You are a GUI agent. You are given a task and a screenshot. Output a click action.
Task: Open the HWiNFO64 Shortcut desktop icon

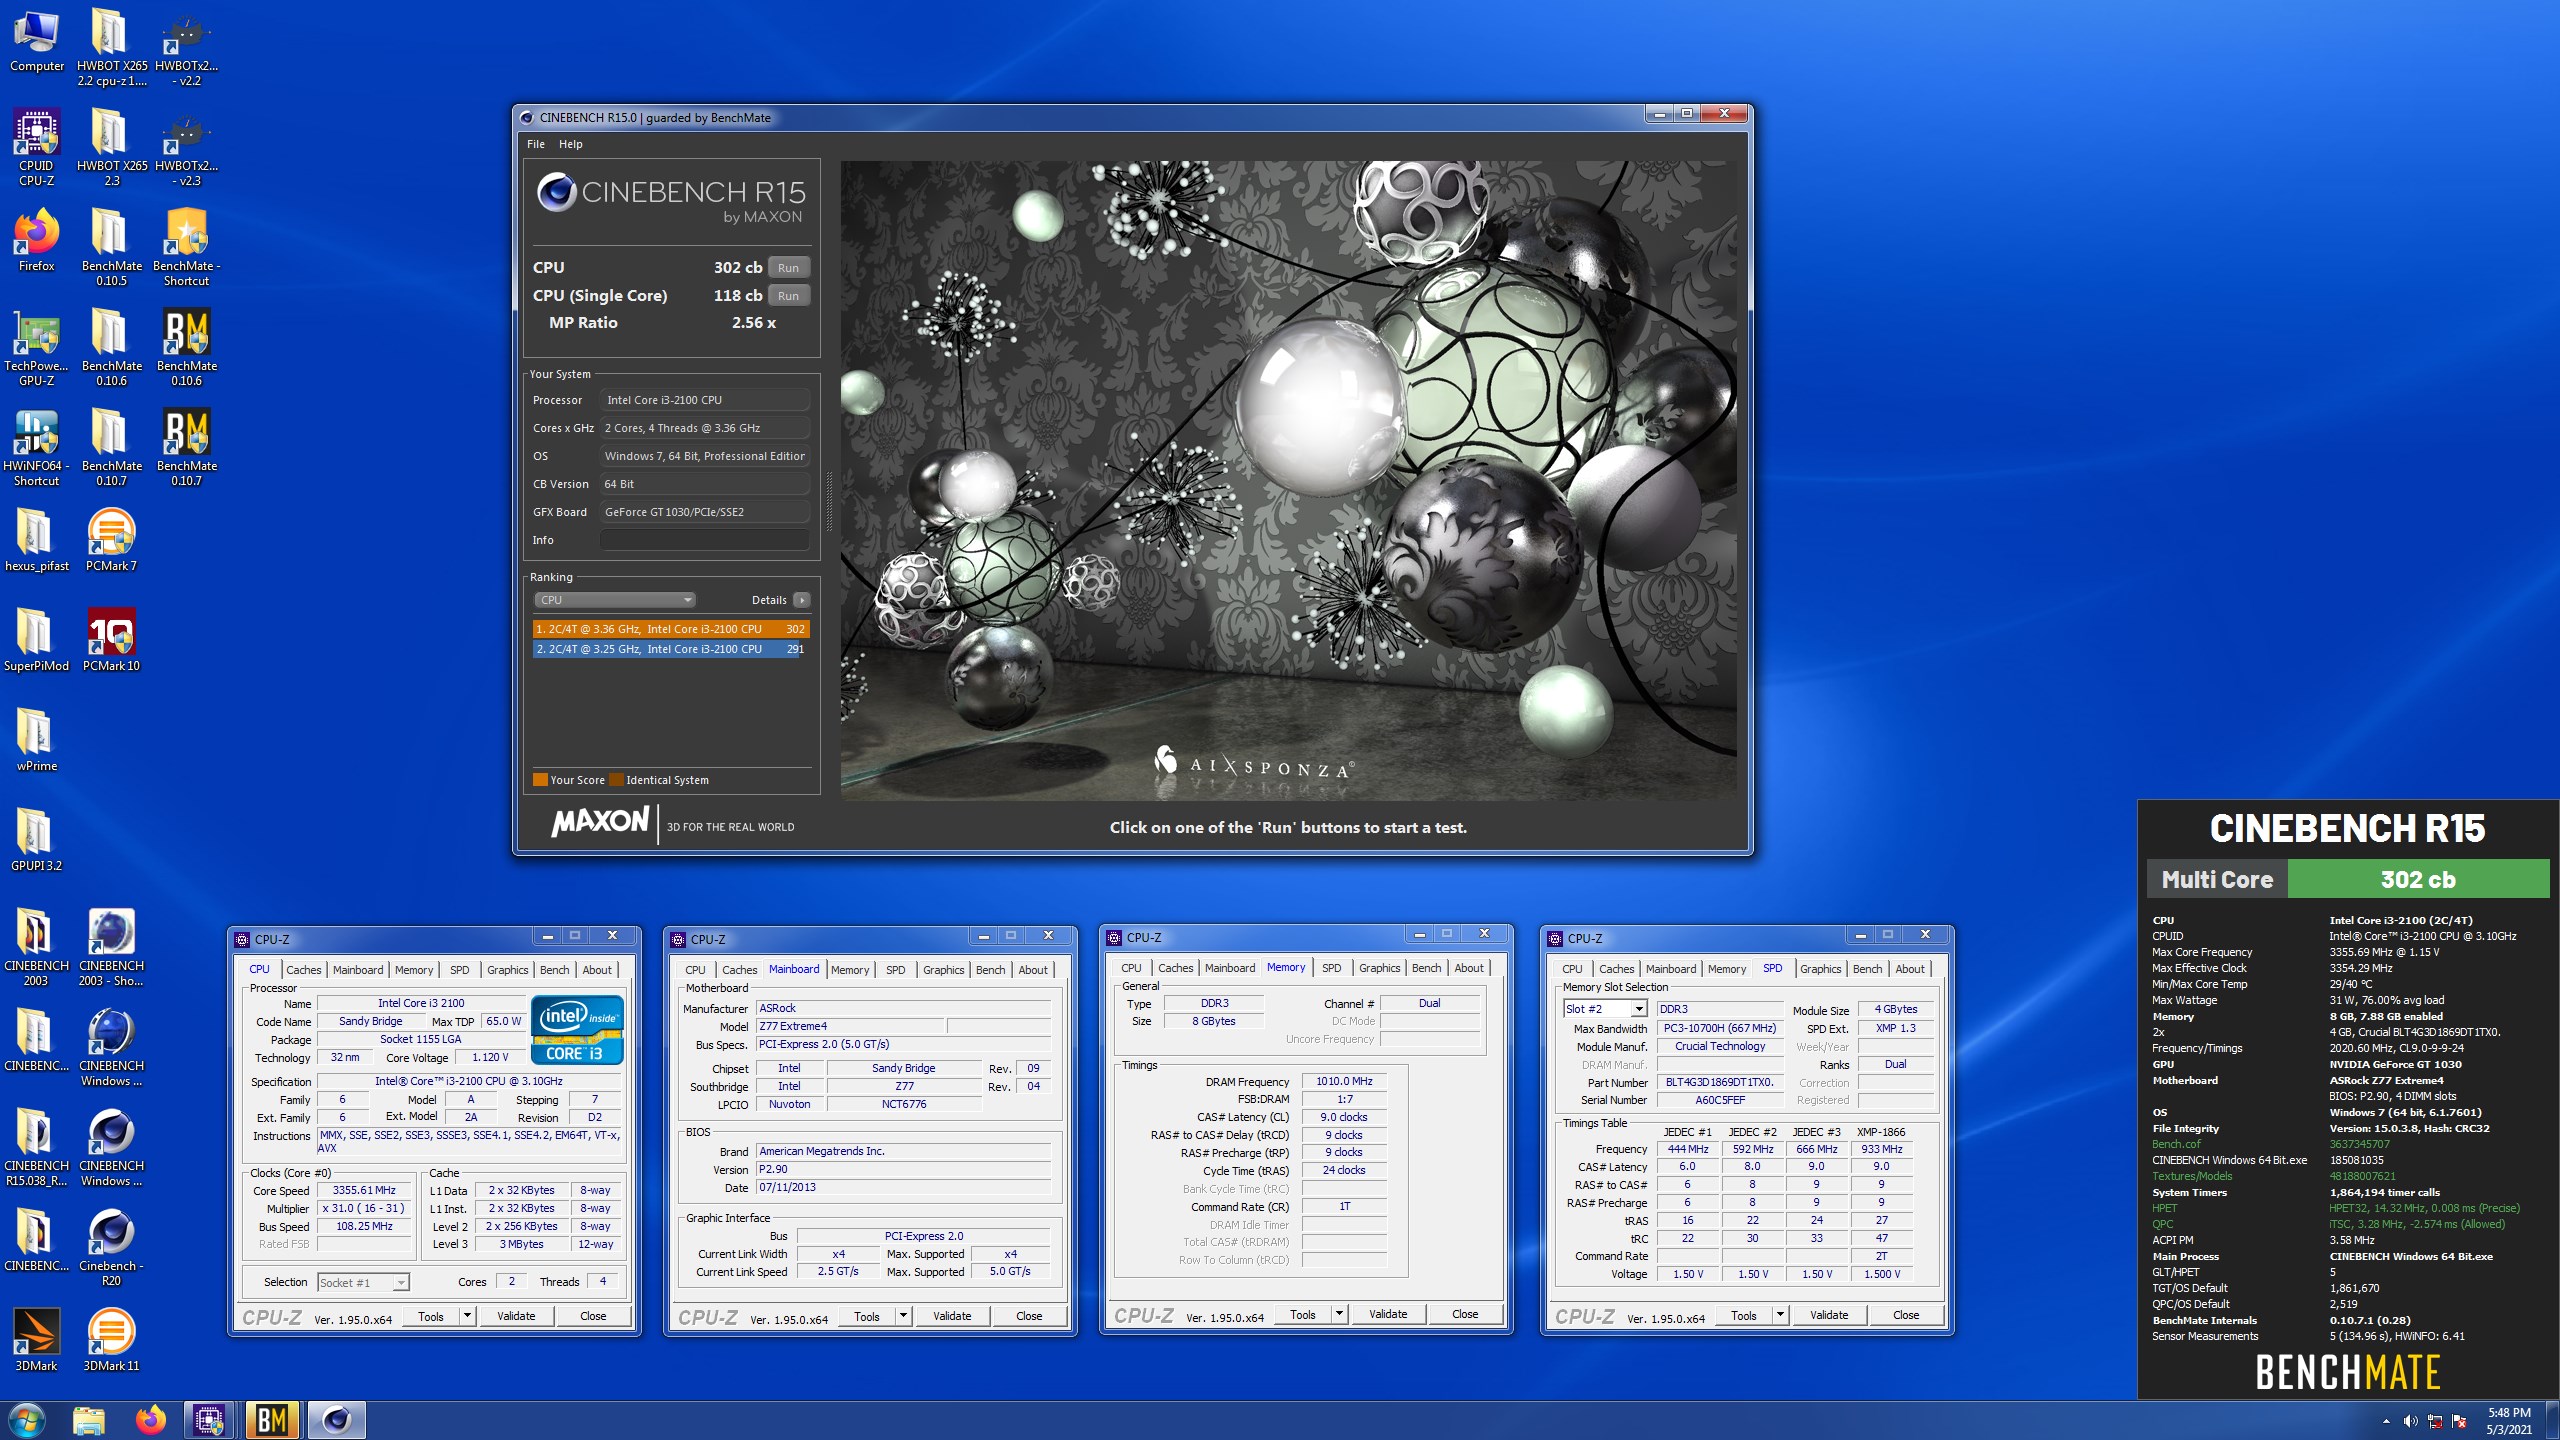[36, 448]
